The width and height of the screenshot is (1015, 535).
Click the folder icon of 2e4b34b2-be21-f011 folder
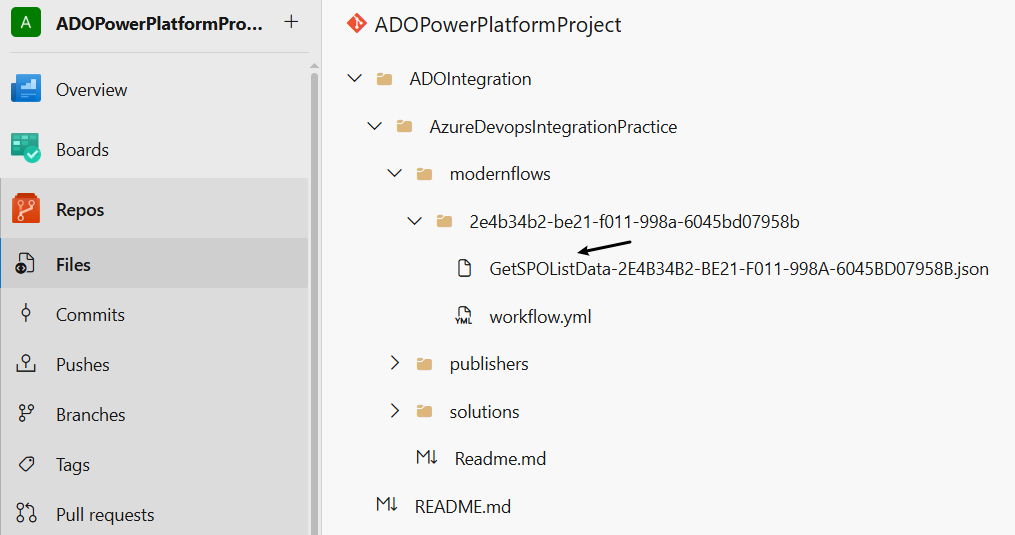click(444, 222)
